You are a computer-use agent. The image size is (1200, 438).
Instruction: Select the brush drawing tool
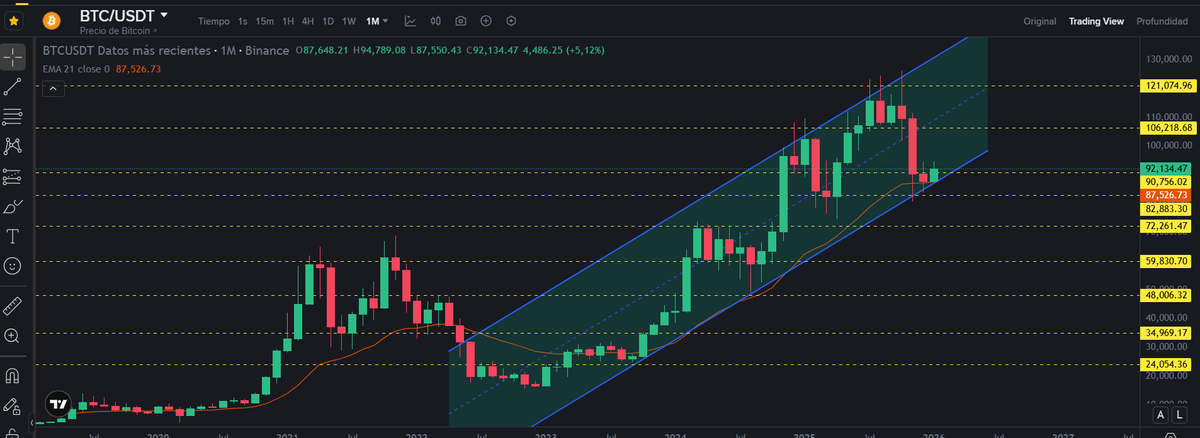[13, 207]
